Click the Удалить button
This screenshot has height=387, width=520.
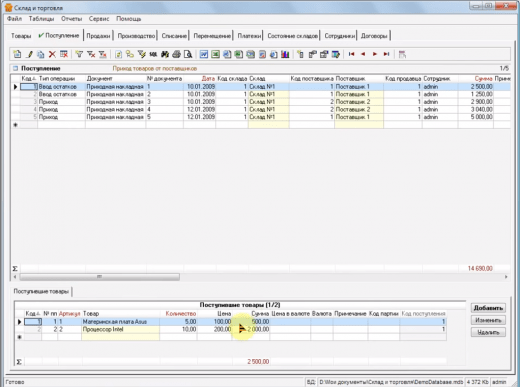[x=488, y=332]
